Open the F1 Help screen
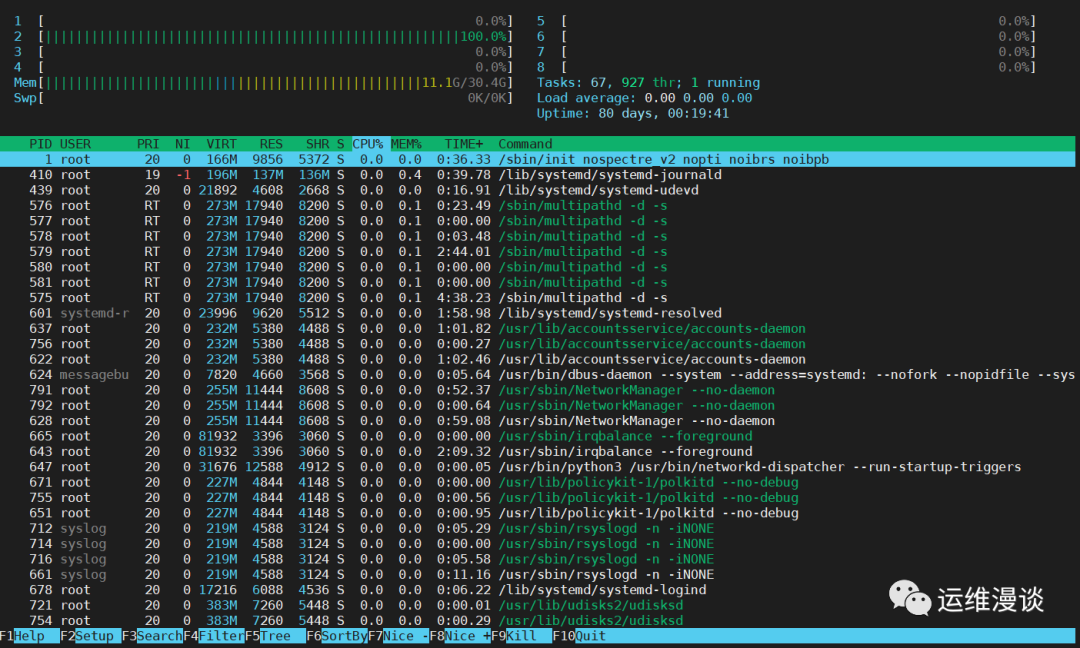 (x=30, y=636)
